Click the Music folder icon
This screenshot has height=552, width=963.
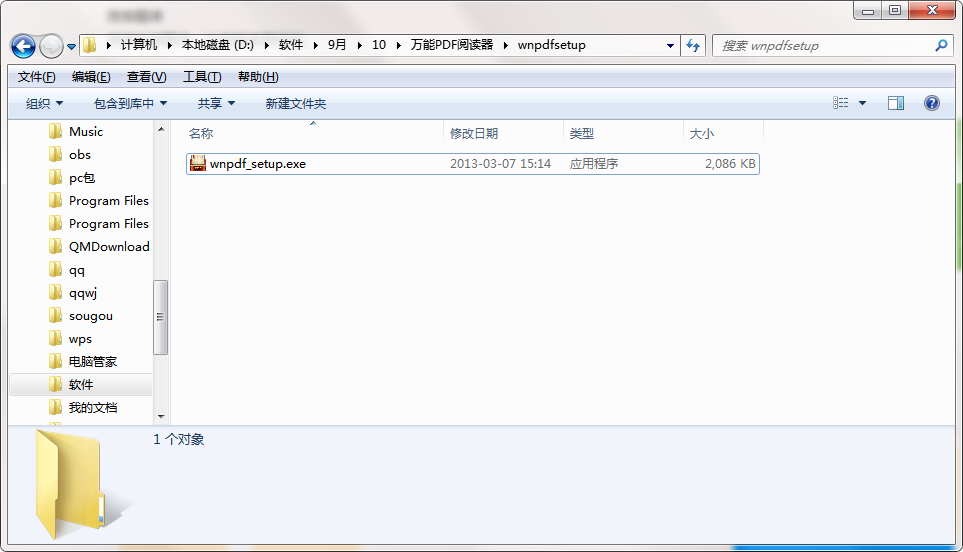[x=55, y=131]
